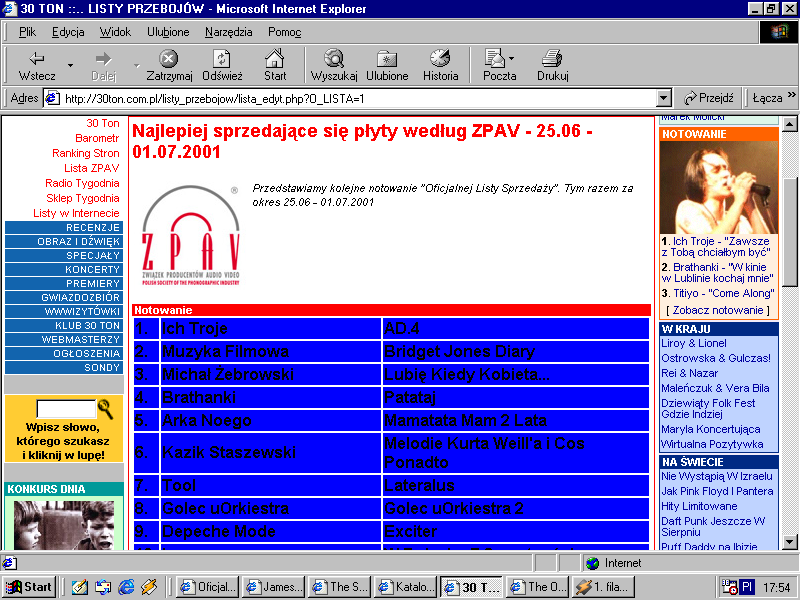Image resolution: width=800 pixels, height=600 pixels.
Task: Switch to the Katalo... taskbar window
Action: [x=406, y=587]
